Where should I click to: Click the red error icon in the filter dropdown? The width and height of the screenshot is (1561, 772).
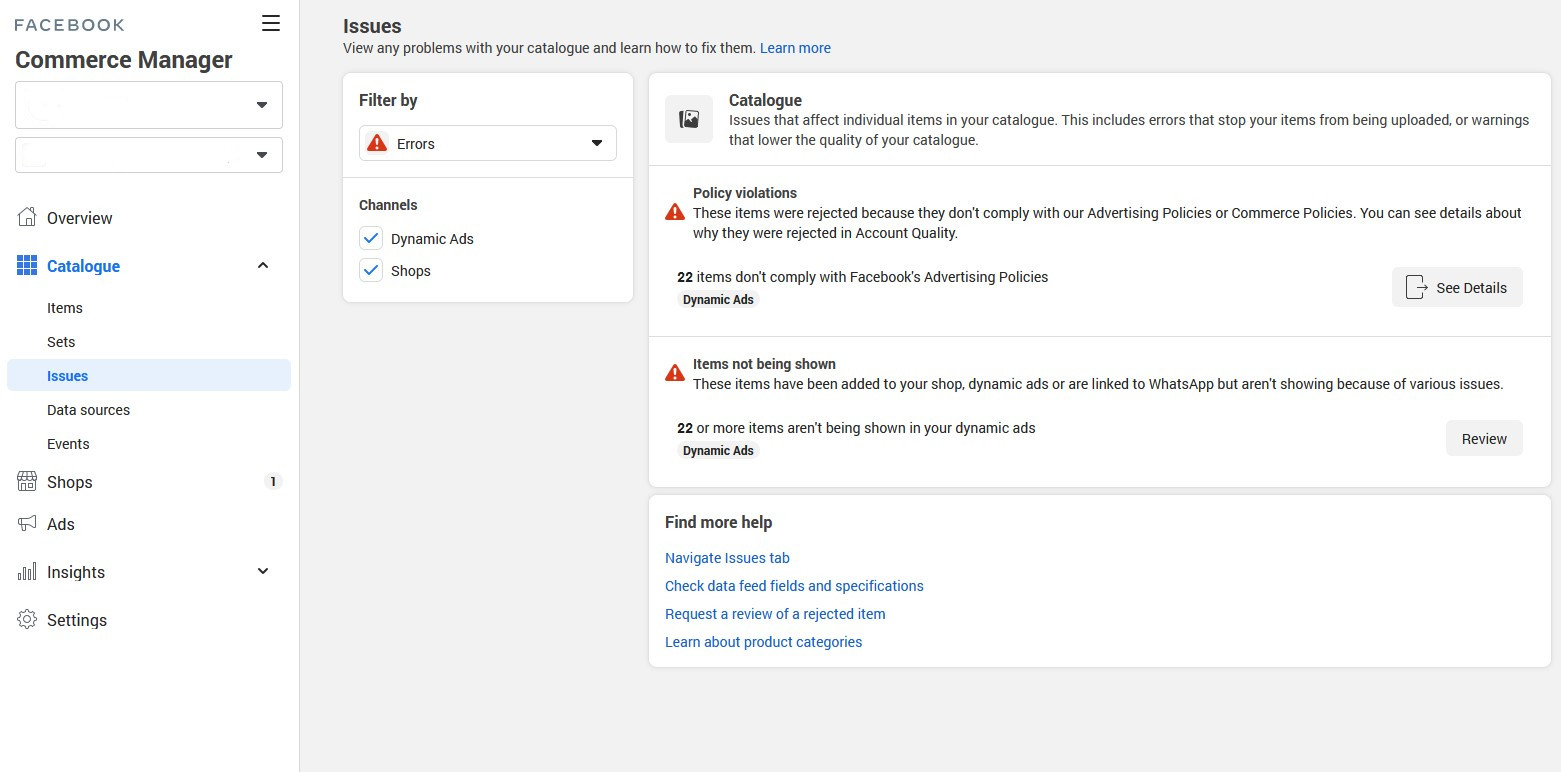click(x=377, y=143)
